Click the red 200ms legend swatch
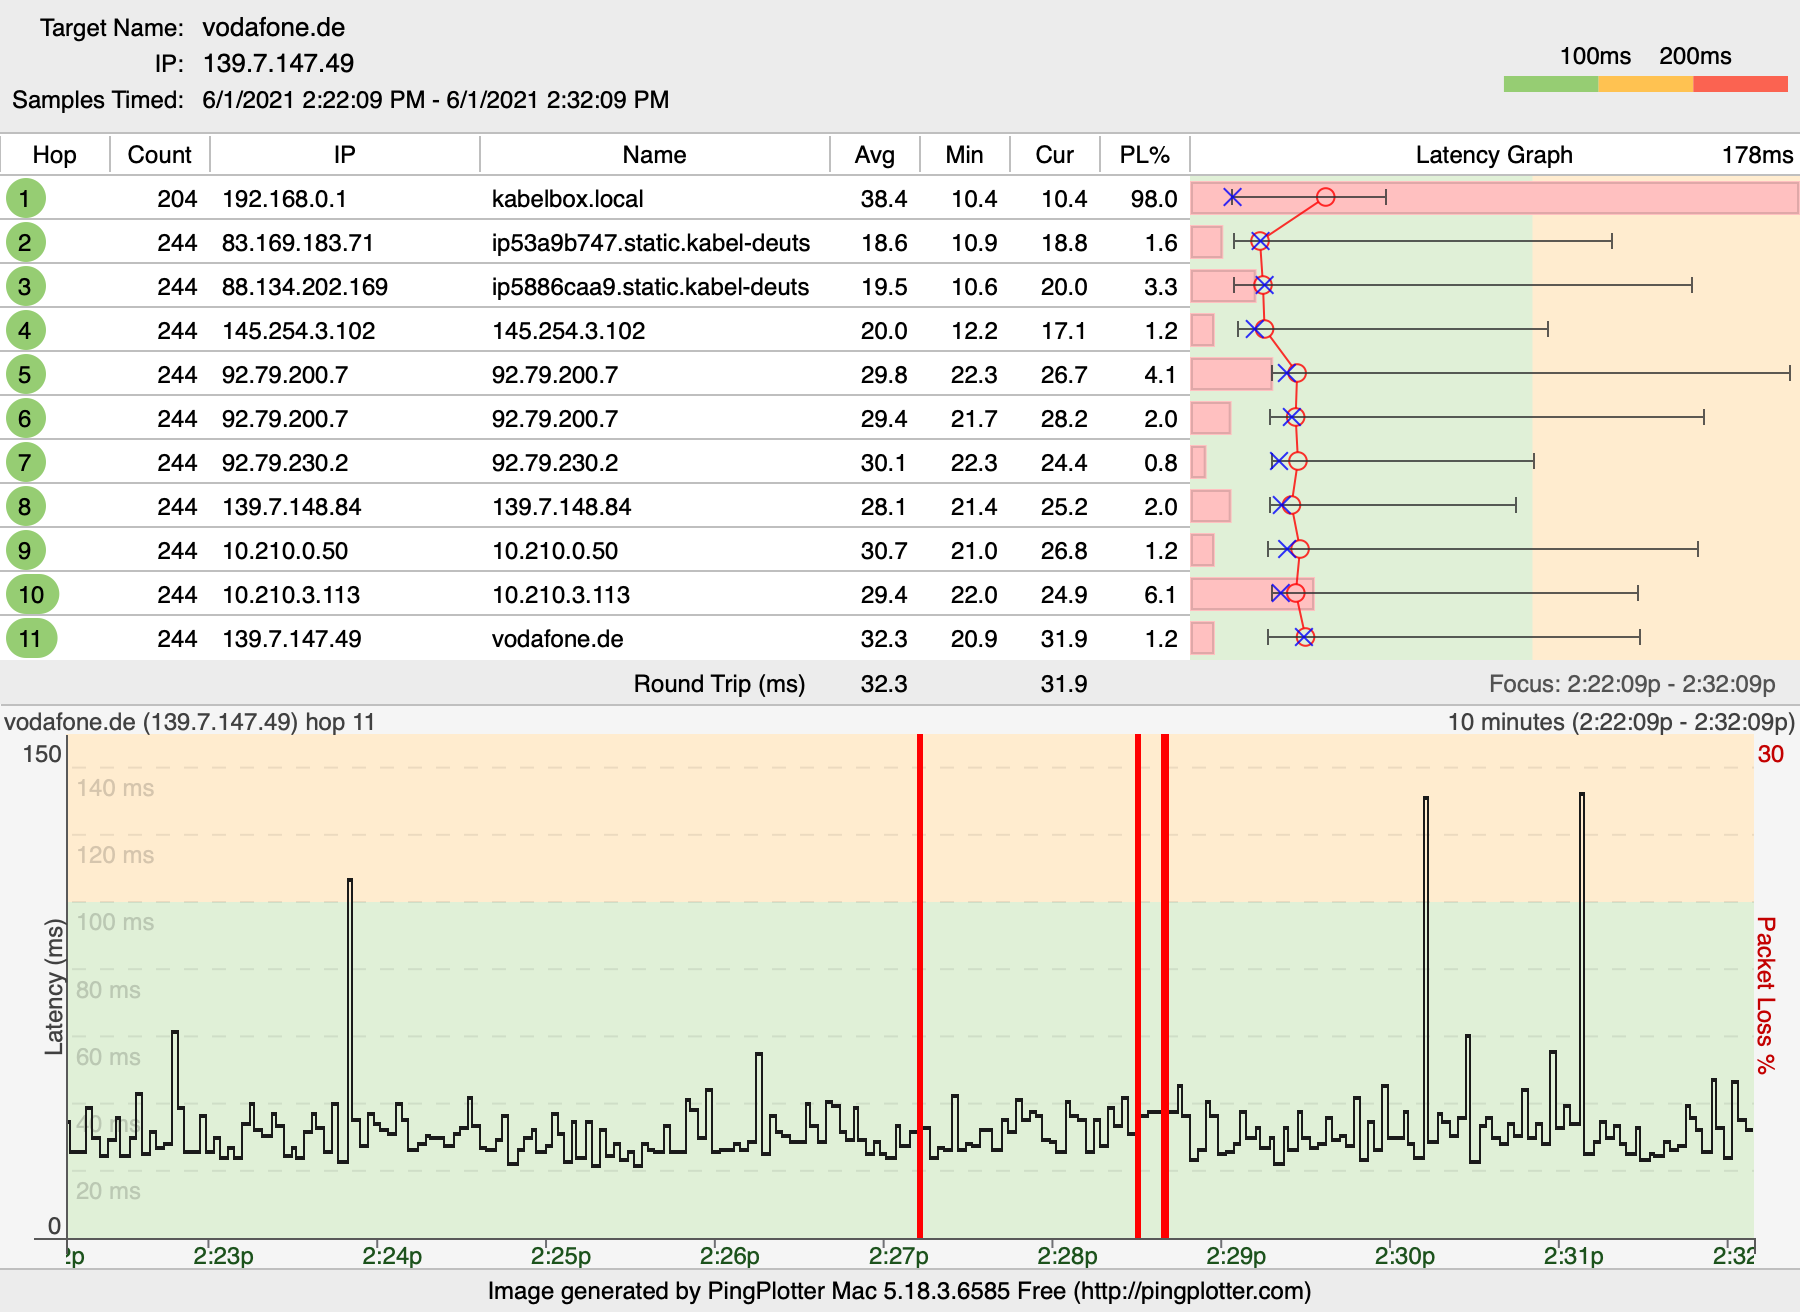Image resolution: width=1800 pixels, height=1312 pixels. point(1740,84)
